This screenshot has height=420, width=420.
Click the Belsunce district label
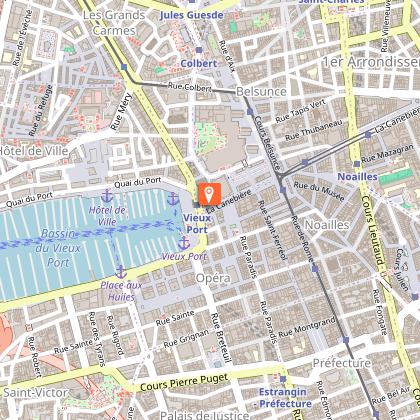click(261, 92)
